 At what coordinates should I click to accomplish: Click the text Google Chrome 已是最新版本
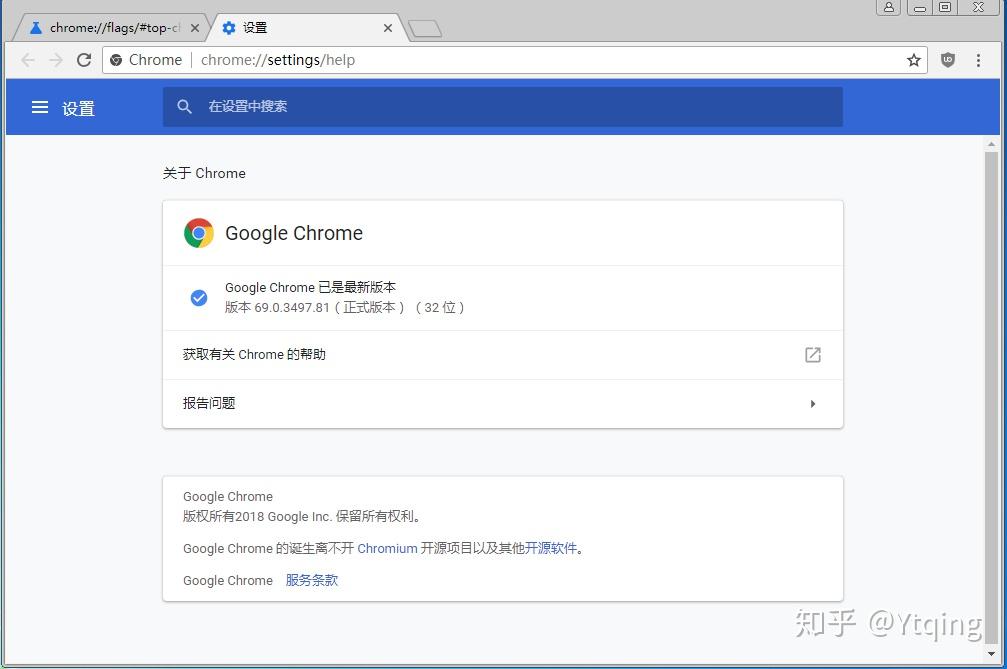click(x=310, y=287)
